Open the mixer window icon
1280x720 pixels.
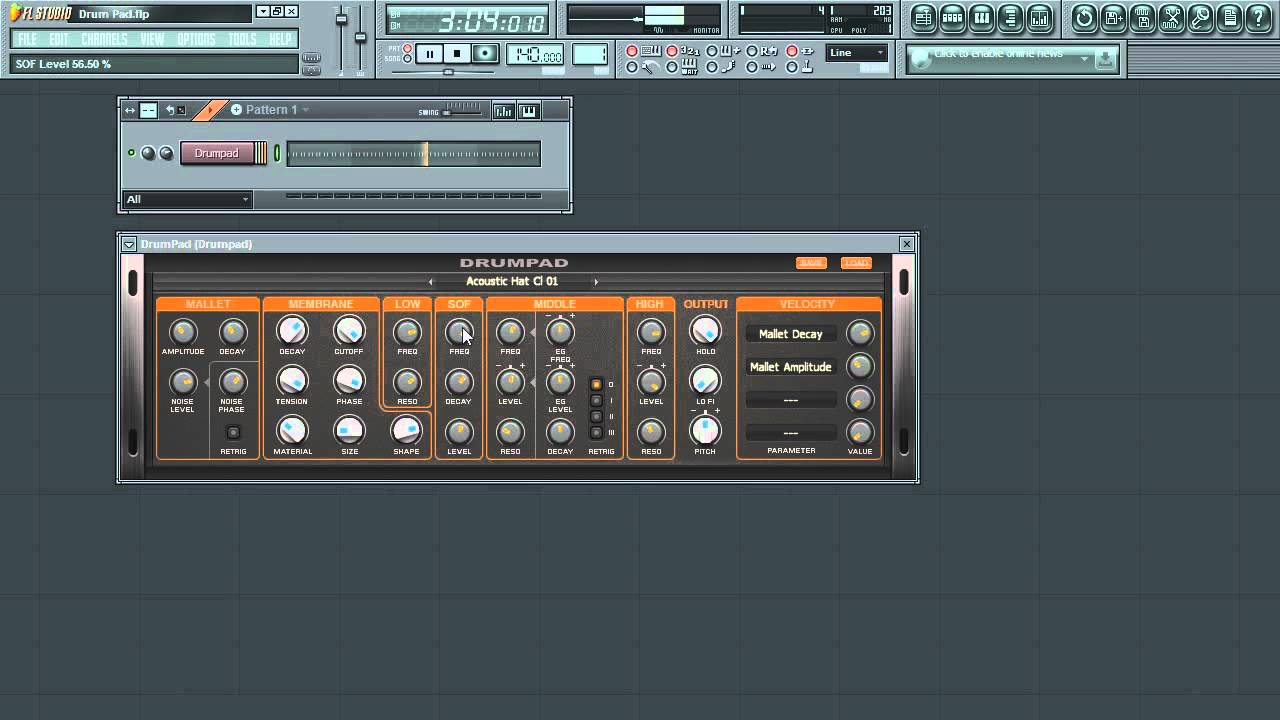tap(1040, 18)
